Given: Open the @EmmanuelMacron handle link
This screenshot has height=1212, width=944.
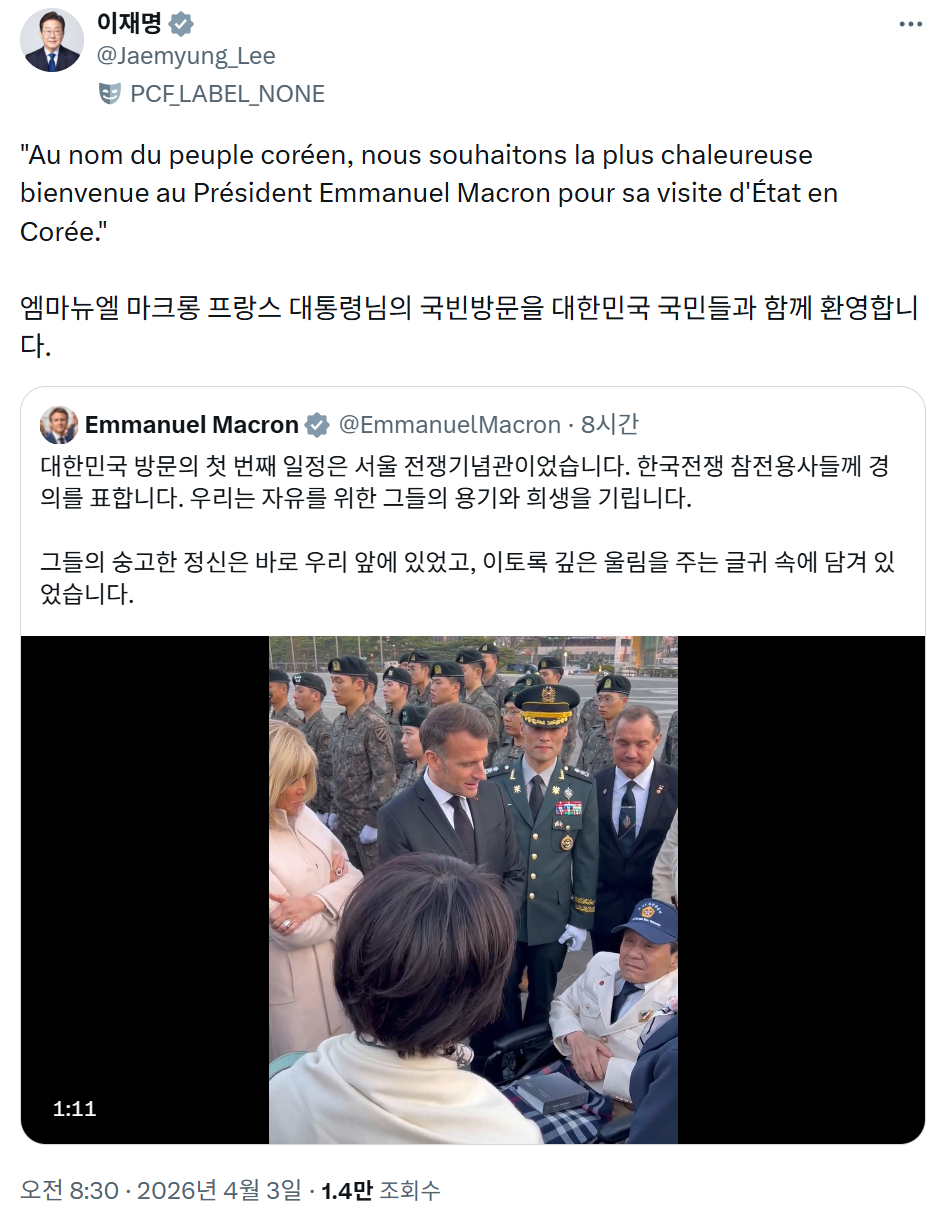Looking at the screenshot, I should click(x=450, y=425).
